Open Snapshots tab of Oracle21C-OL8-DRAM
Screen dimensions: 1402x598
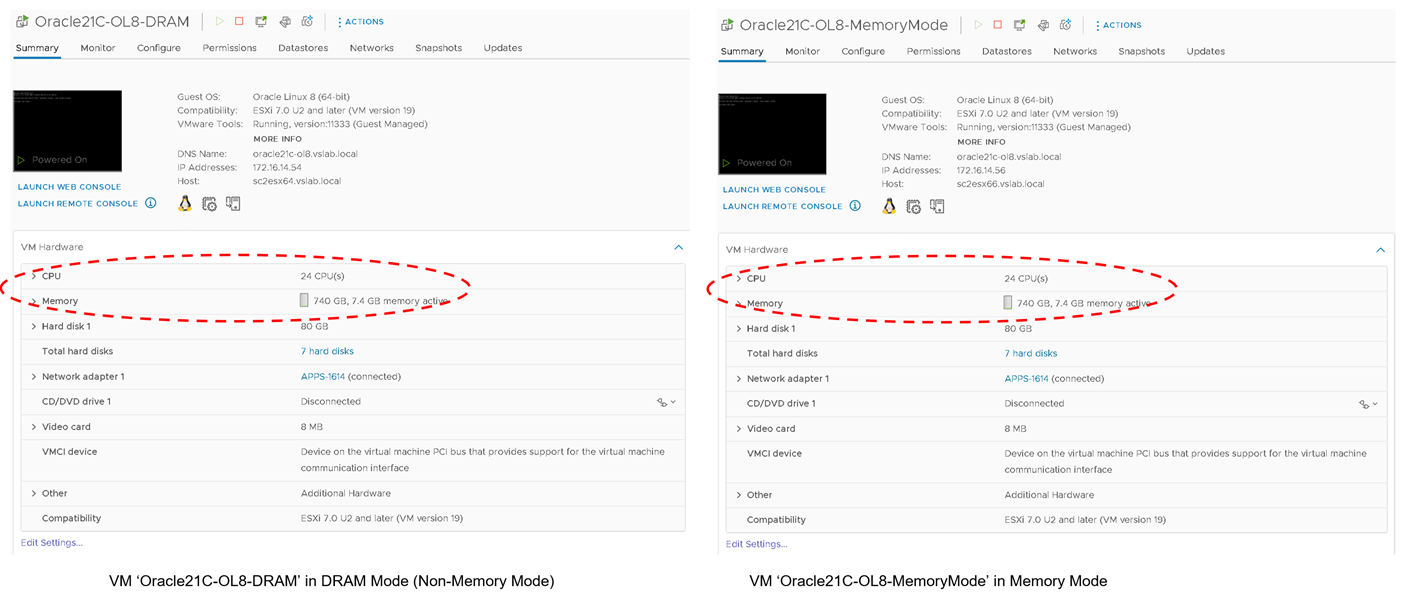point(439,48)
